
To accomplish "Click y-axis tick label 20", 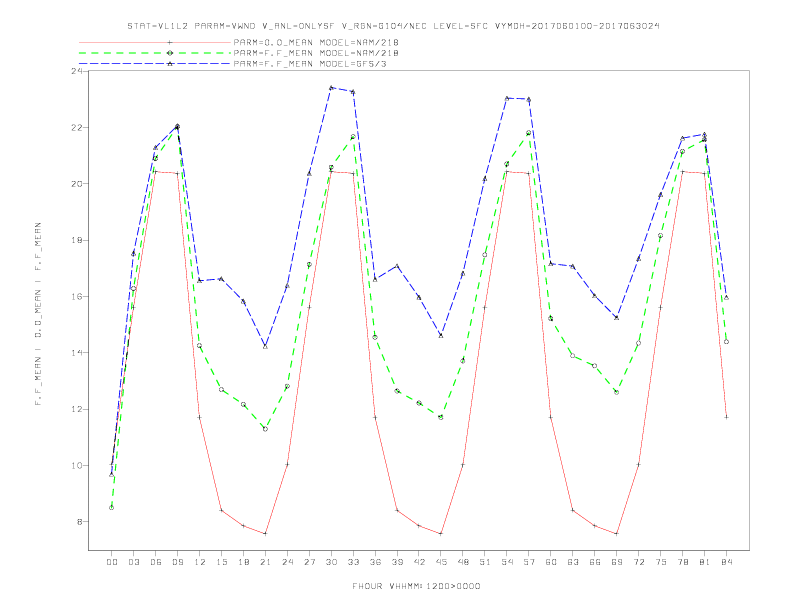I will 77,184.
